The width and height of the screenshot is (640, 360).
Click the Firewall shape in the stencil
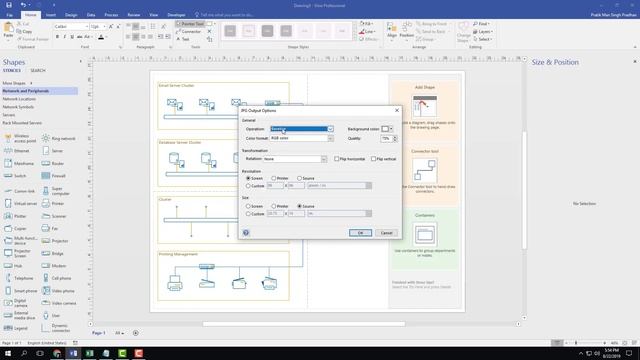coord(53,176)
